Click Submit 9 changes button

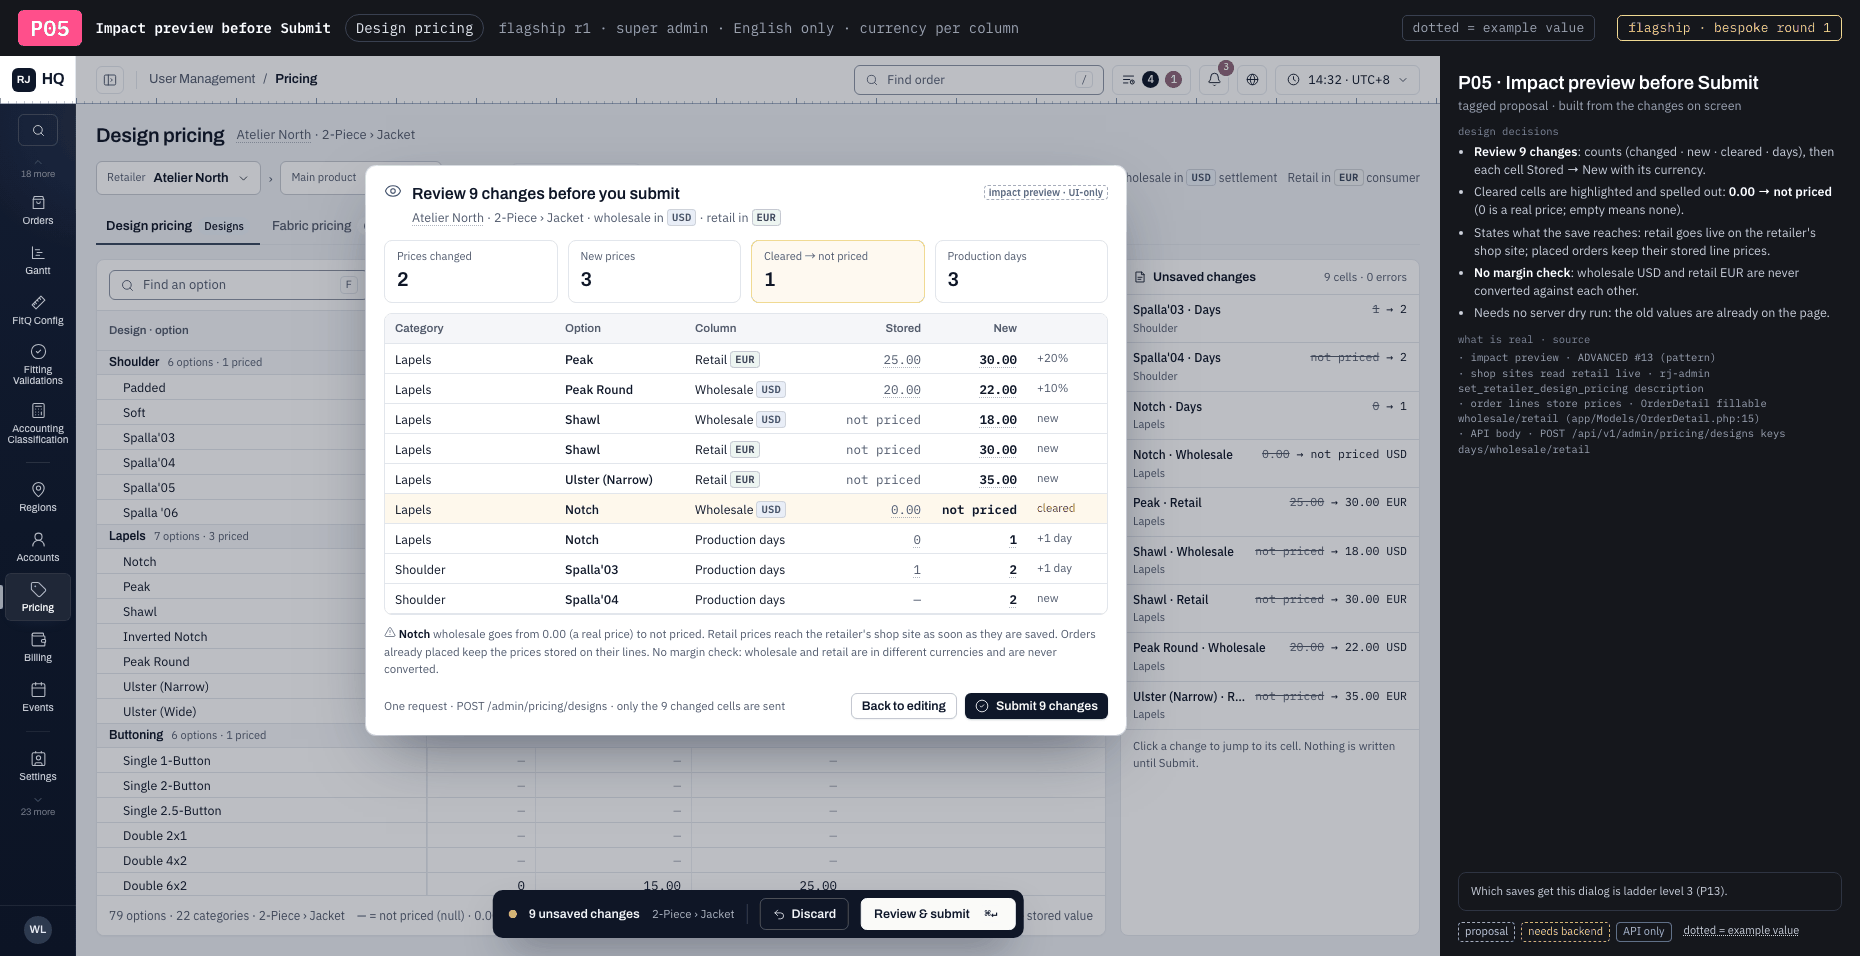pyautogui.click(x=1036, y=706)
